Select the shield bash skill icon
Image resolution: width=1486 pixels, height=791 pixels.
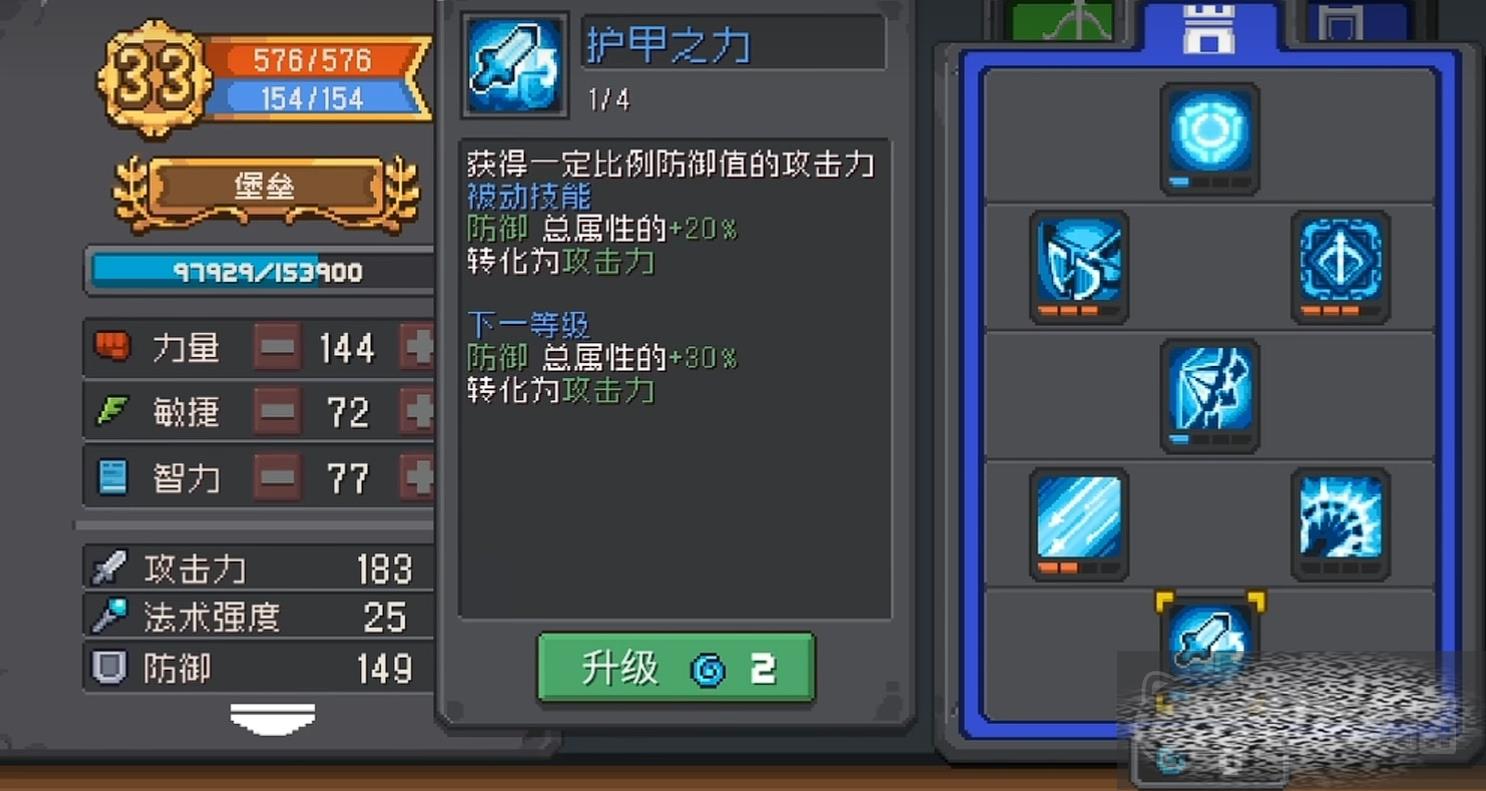[1079, 267]
